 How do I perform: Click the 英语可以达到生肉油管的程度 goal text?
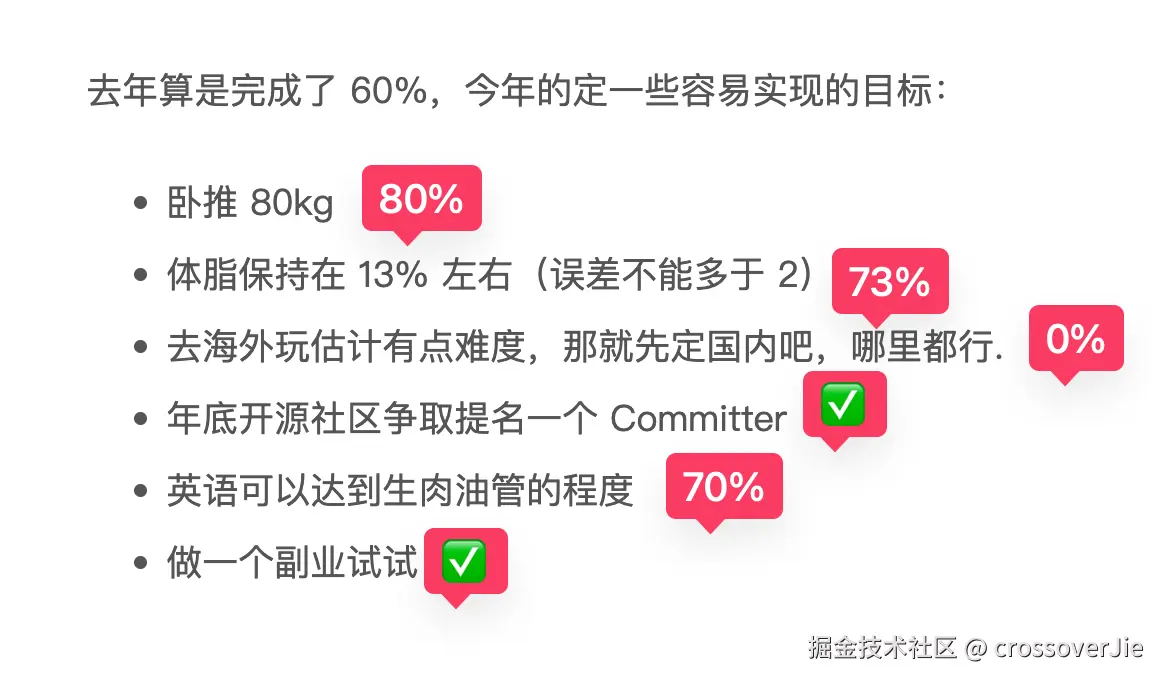[400, 491]
